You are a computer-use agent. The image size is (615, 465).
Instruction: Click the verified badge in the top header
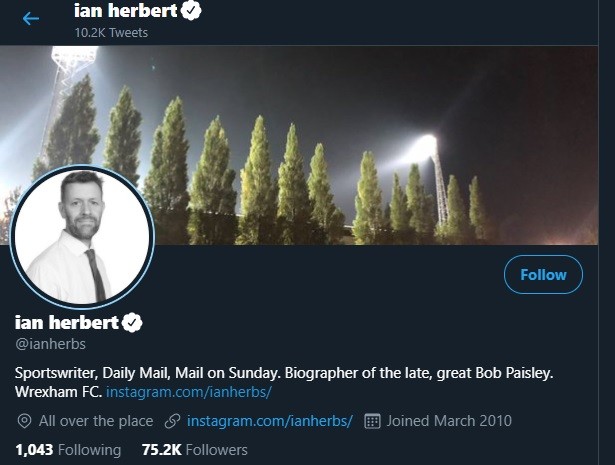click(x=191, y=11)
